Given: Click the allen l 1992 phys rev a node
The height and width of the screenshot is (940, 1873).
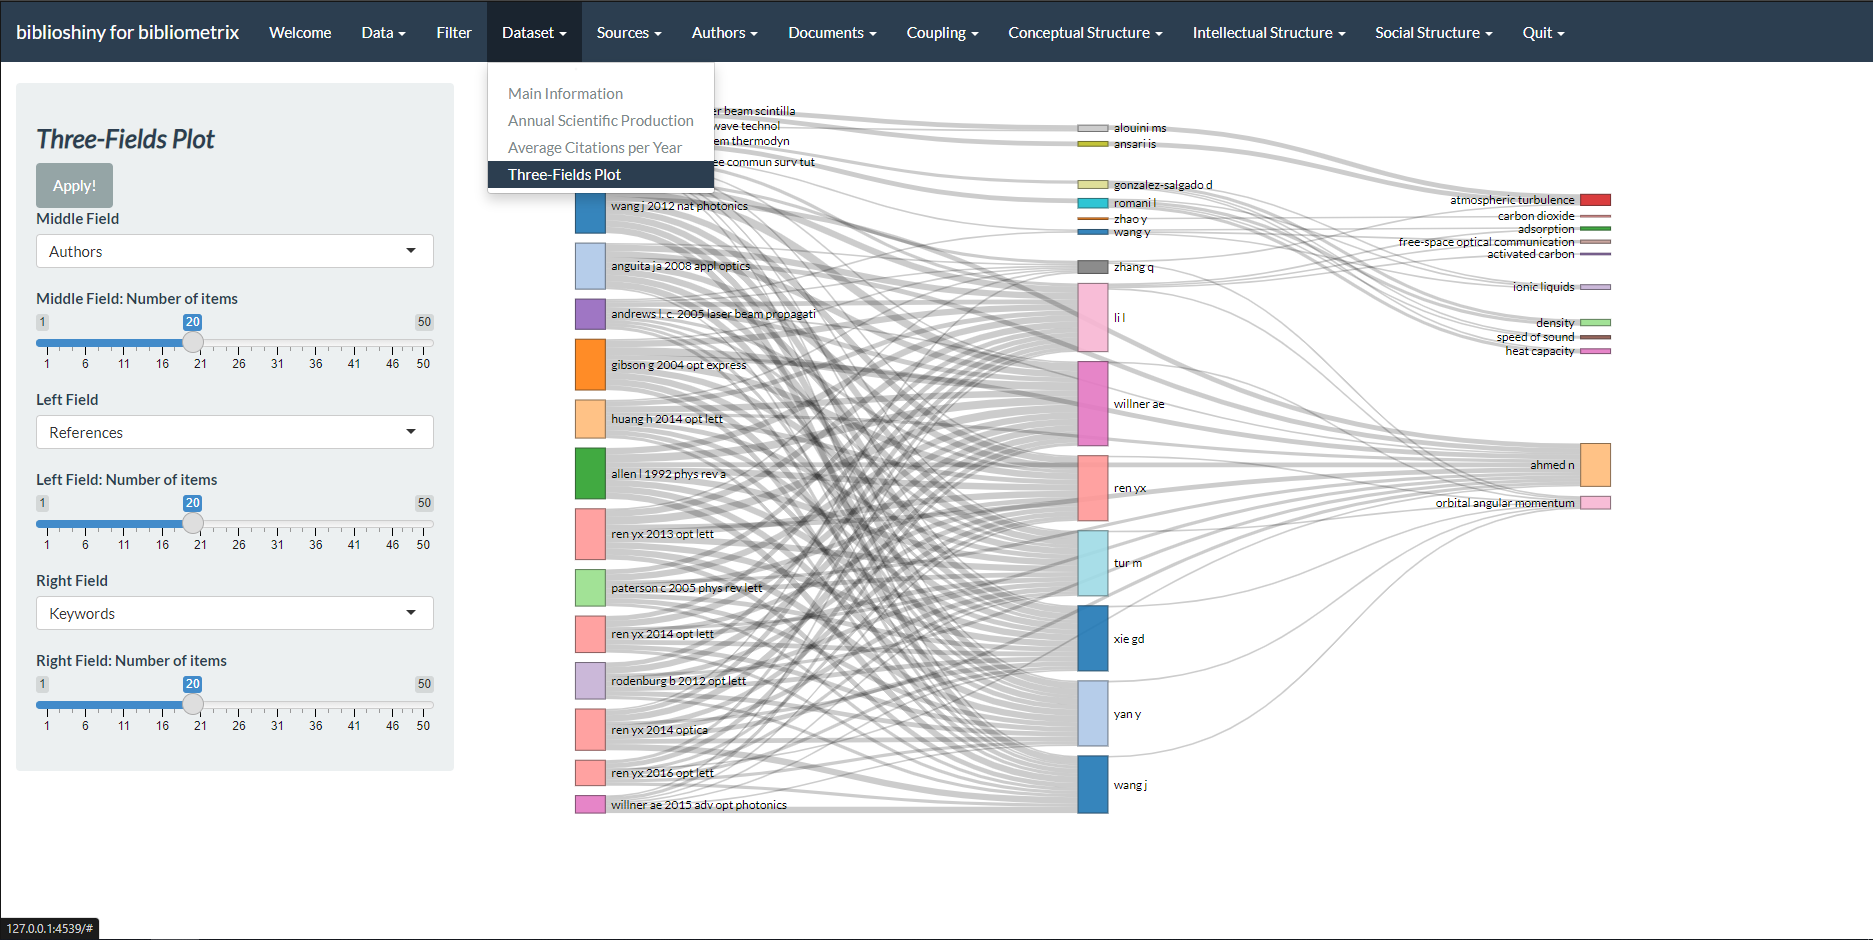Looking at the screenshot, I should click(x=590, y=474).
